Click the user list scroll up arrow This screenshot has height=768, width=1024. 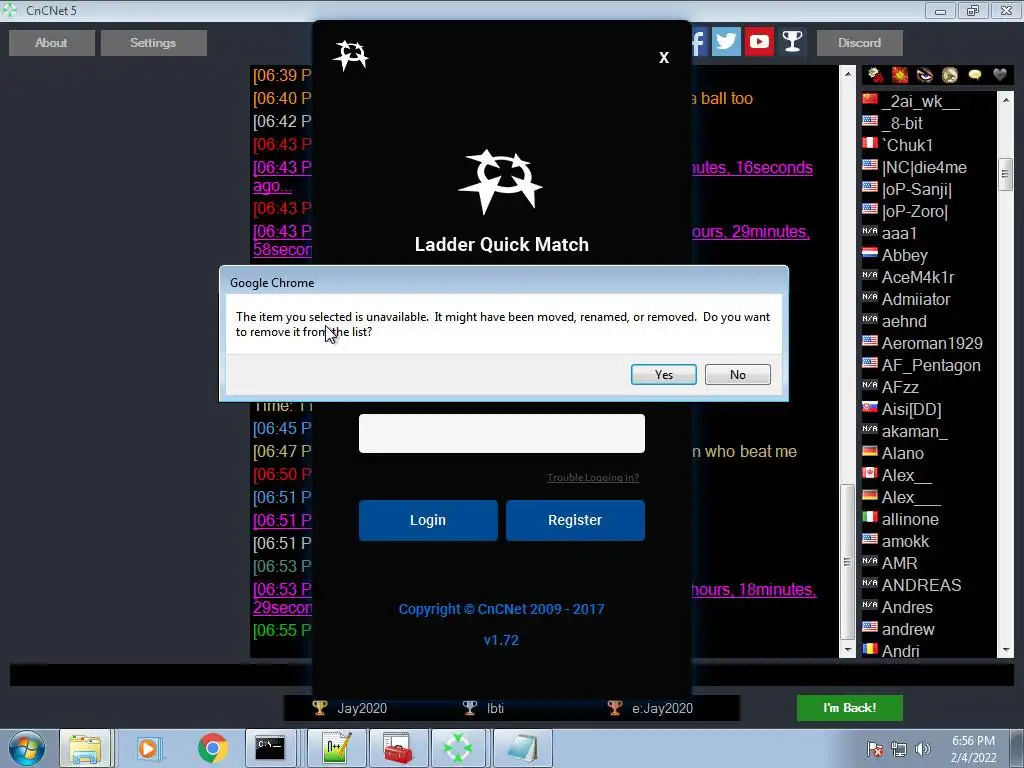1006,100
